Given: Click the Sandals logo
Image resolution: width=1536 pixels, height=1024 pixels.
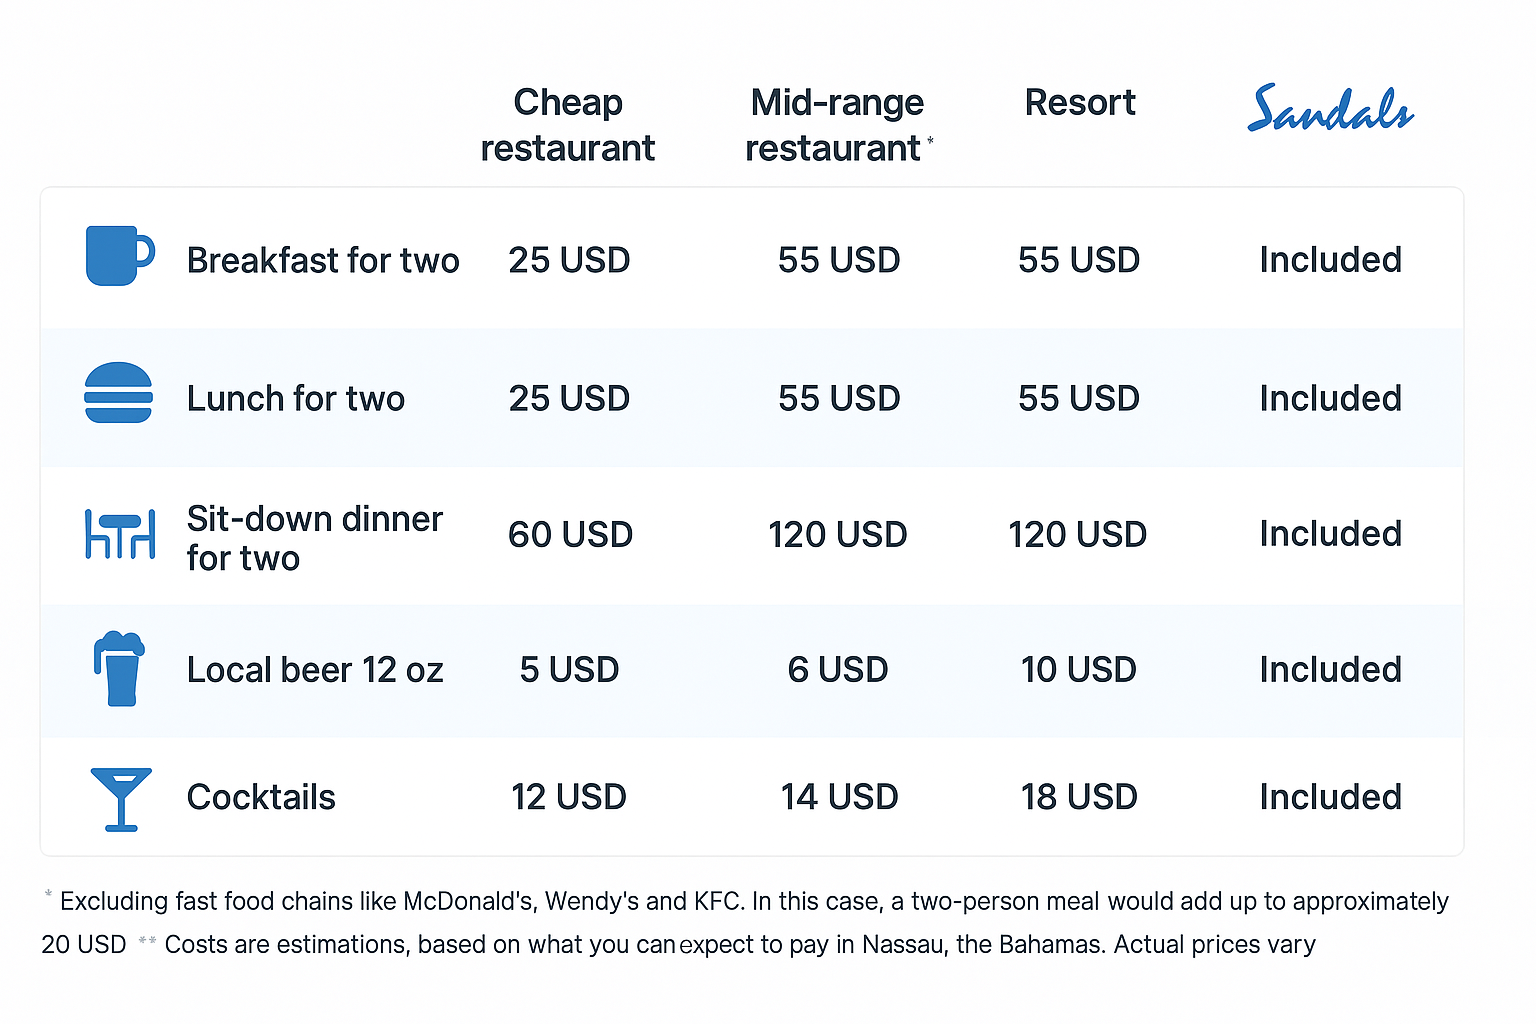Looking at the screenshot, I should point(1330,110).
